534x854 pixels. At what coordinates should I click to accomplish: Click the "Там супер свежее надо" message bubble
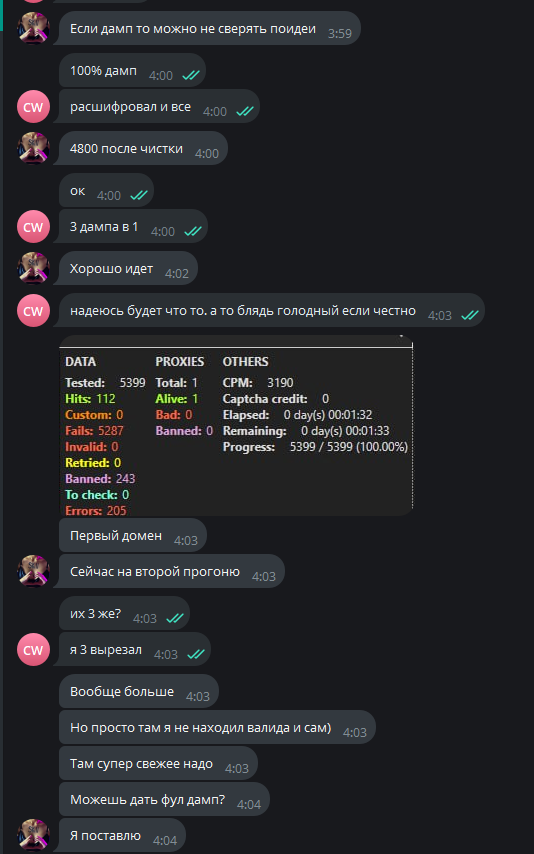click(x=158, y=764)
